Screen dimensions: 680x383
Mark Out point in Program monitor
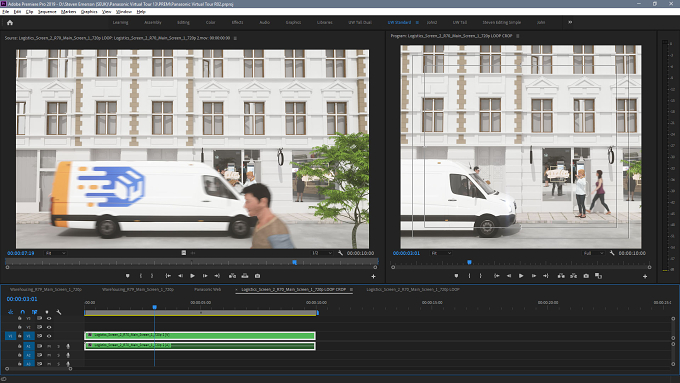(x=481, y=276)
